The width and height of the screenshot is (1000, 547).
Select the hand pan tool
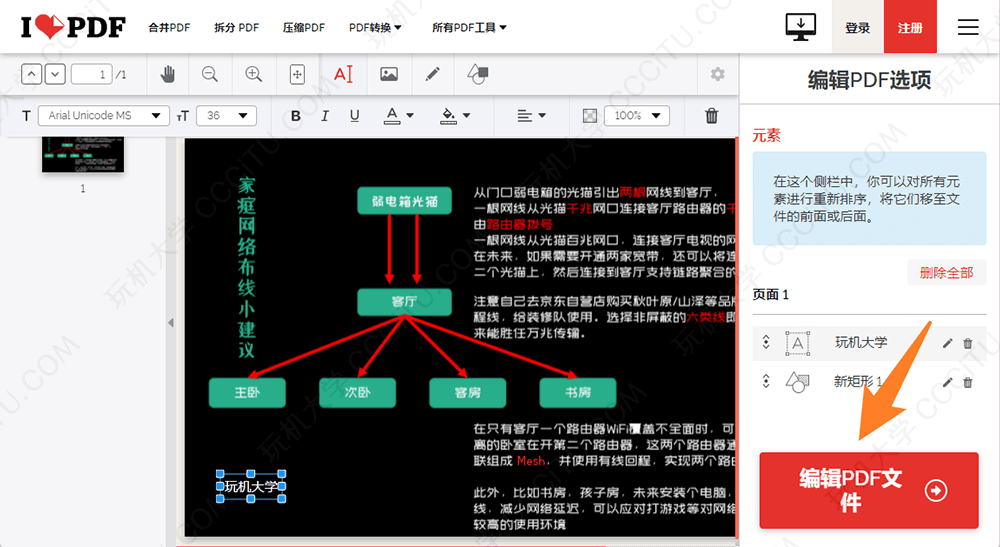pyautogui.click(x=168, y=74)
